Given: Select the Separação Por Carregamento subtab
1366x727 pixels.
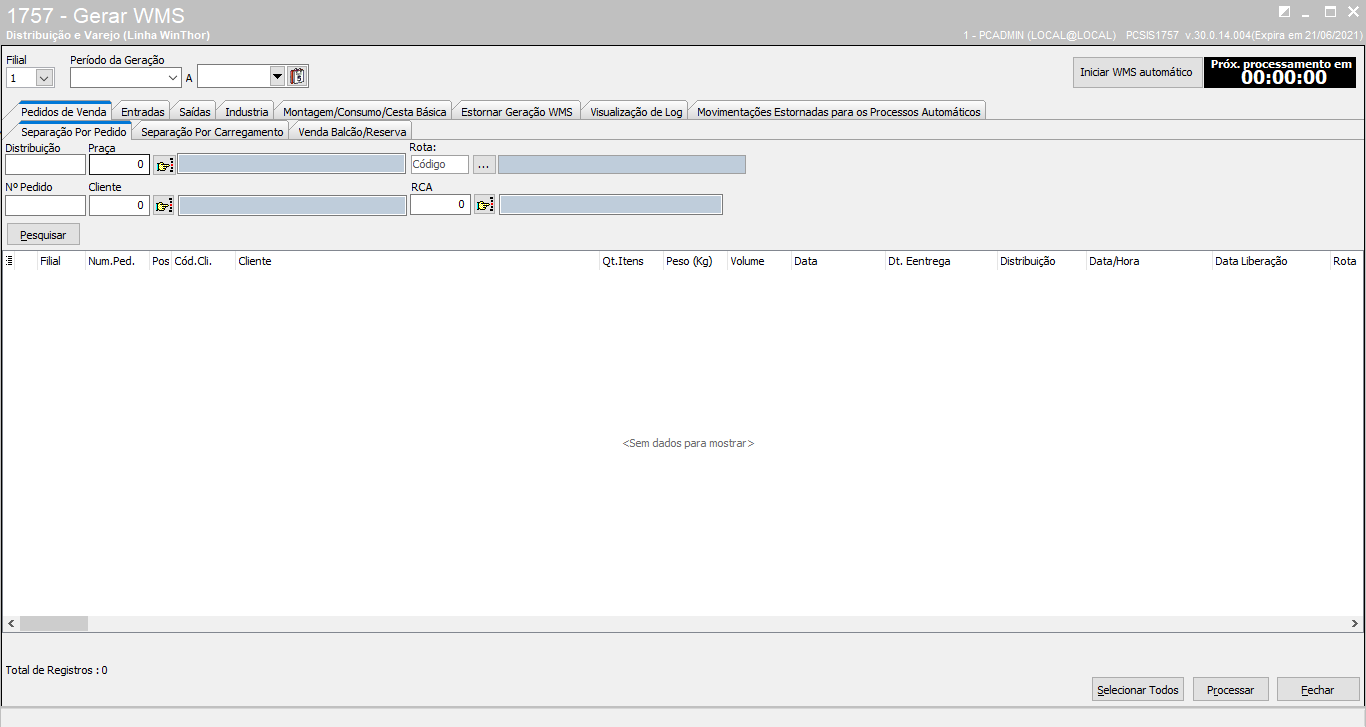Looking at the screenshot, I should click(212, 132).
